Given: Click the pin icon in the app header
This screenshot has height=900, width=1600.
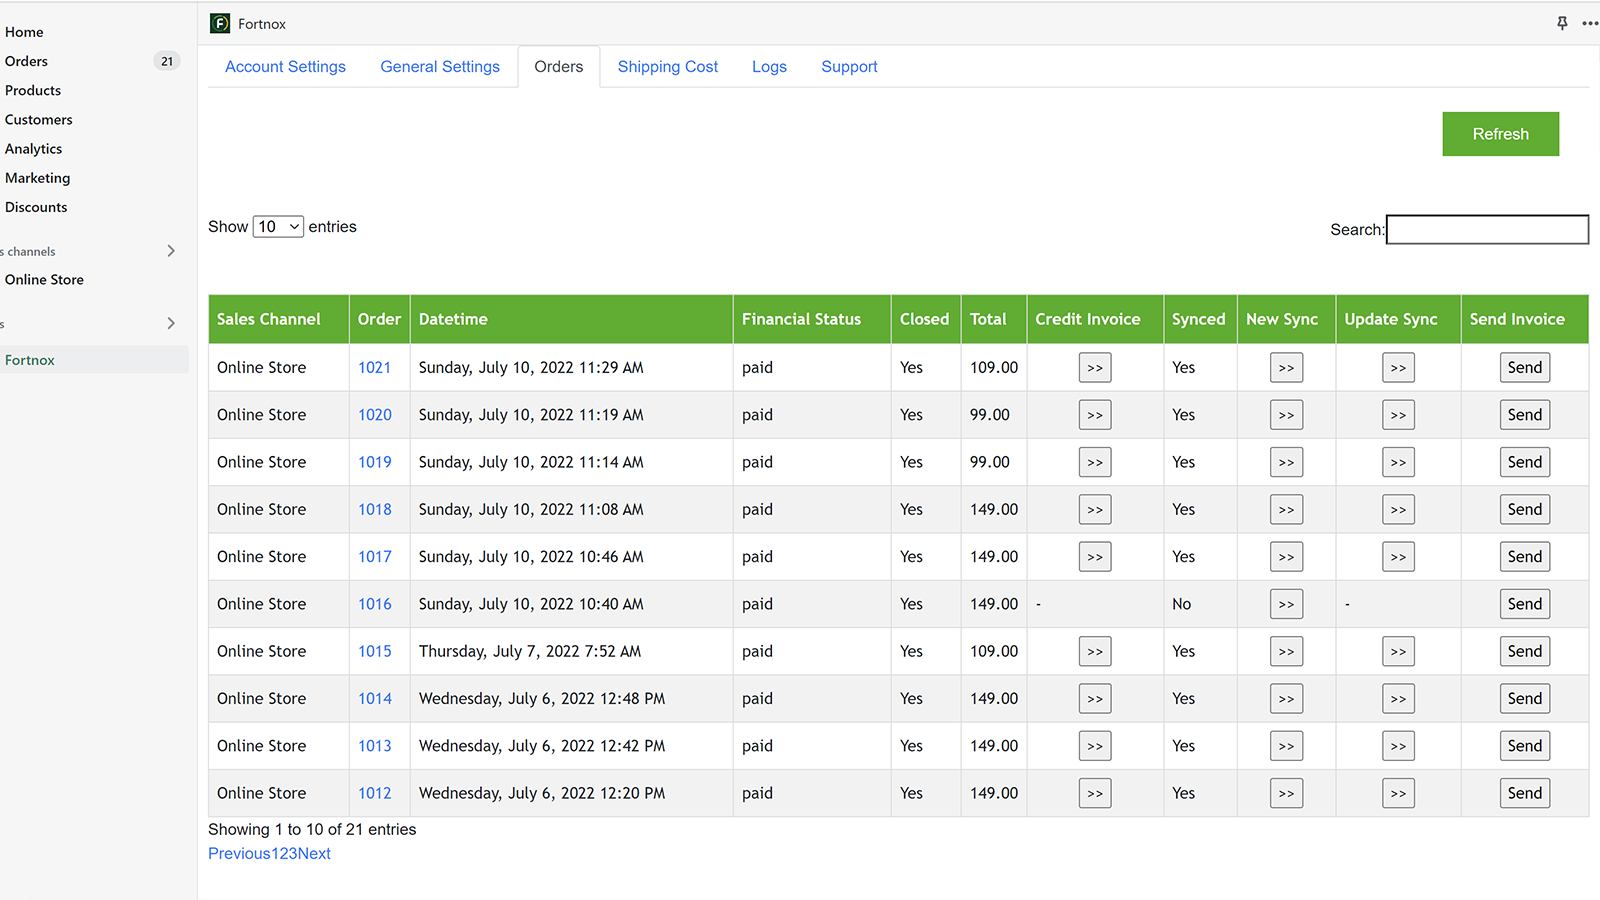Looking at the screenshot, I should coord(1562,23).
